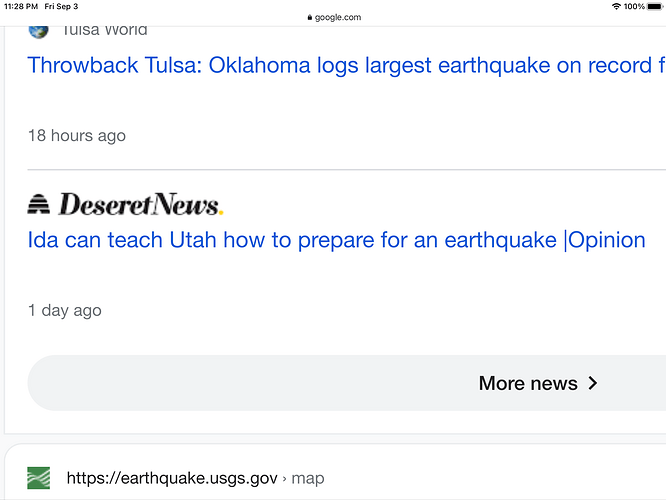Tap the battery indicator icon

click(655, 6)
